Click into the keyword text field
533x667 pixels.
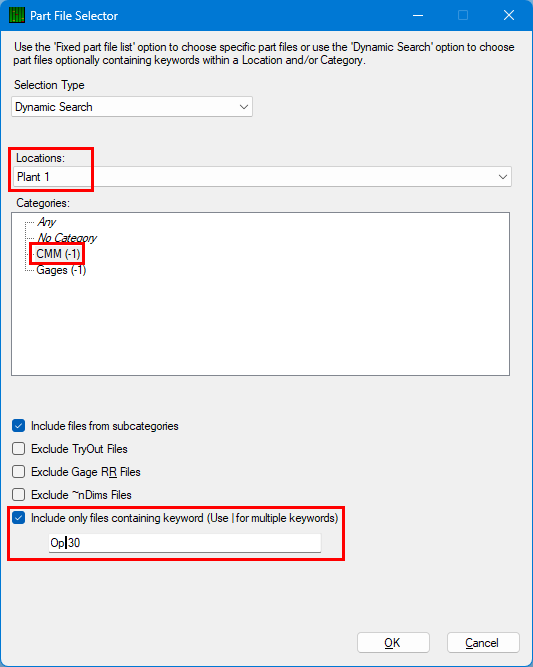185,543
